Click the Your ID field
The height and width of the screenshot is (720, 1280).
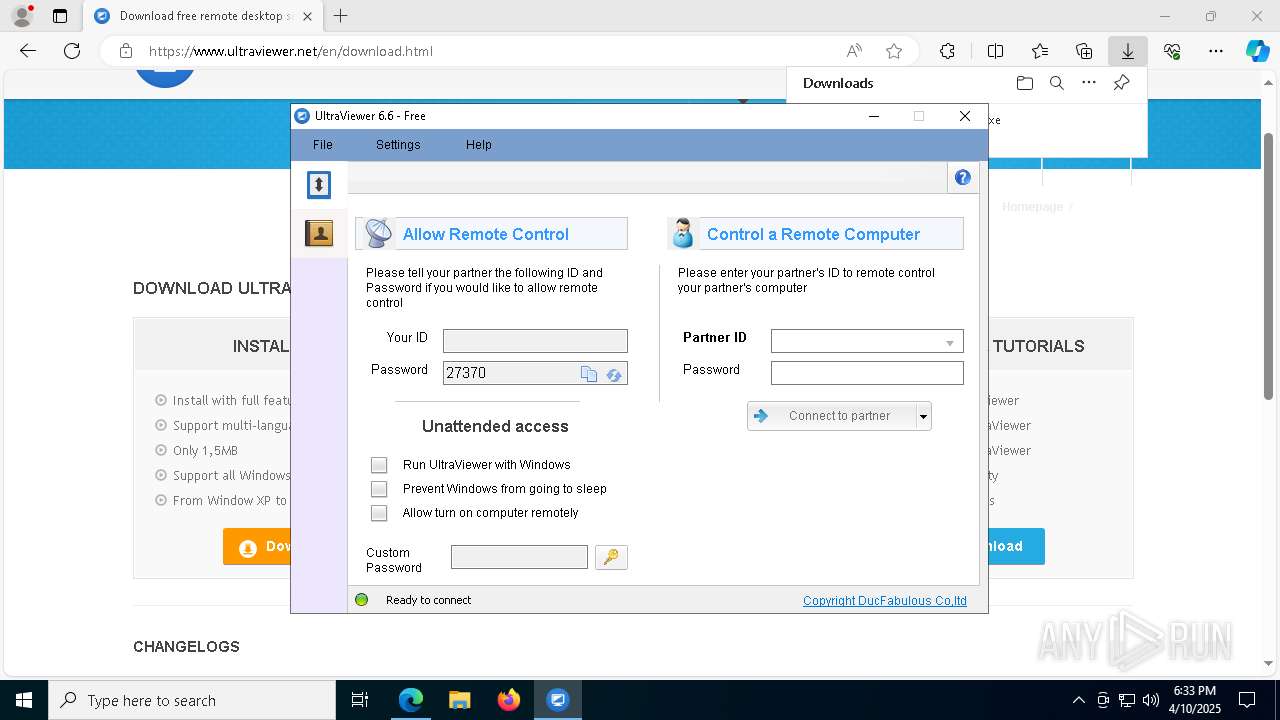click(535, 341)
